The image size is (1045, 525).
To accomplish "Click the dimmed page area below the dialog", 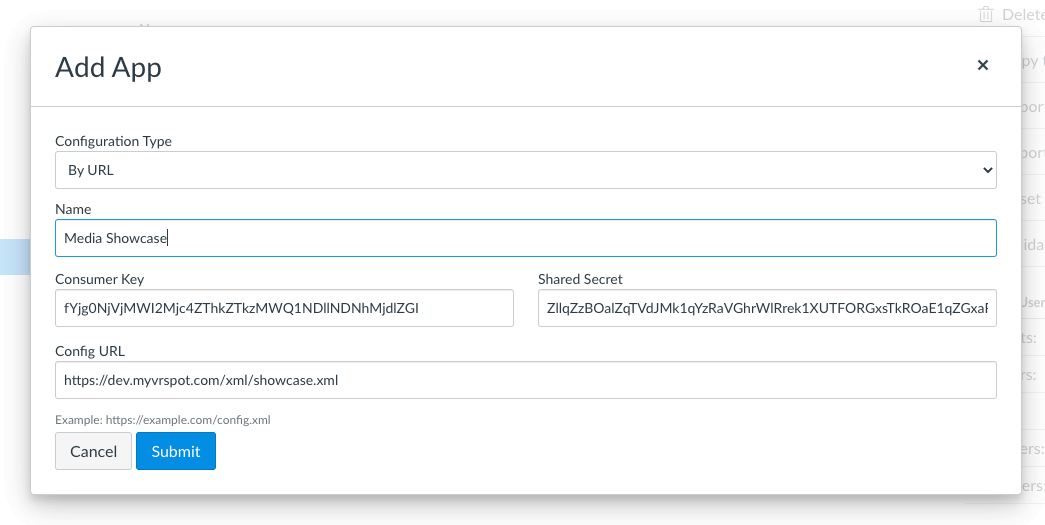I will (500, 510).
